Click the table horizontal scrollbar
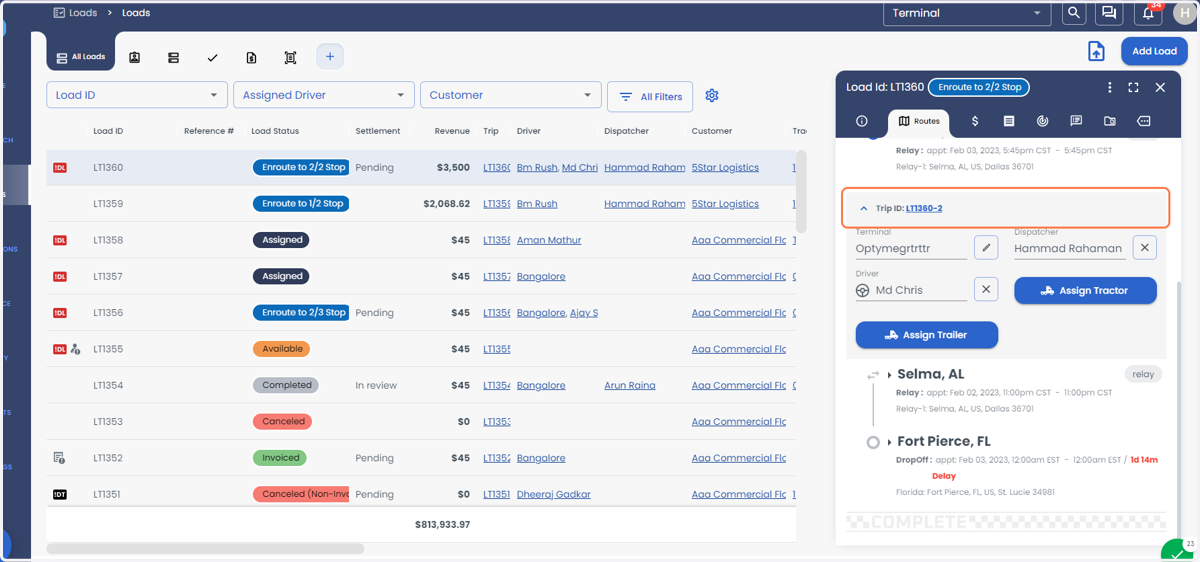Screen dimensions: 1200x562 (205, 549)
